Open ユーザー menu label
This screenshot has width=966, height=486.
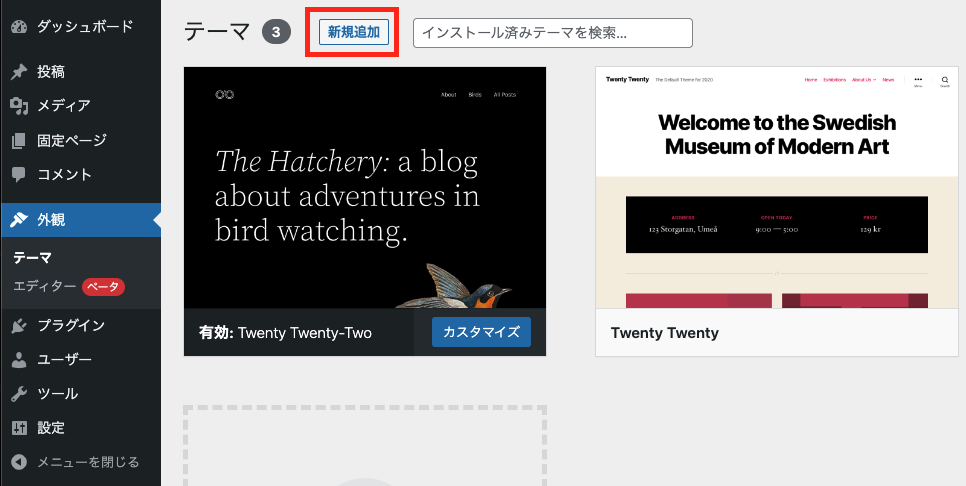(x=64, y=360)
